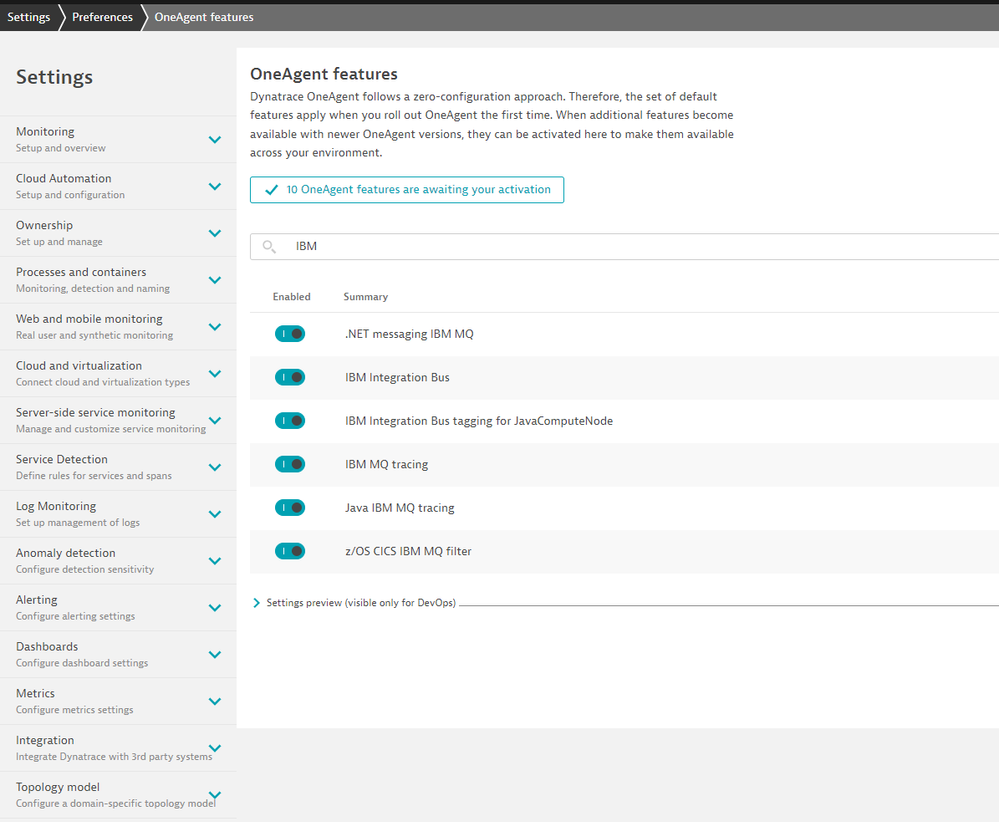Expand the Log Monitoring section
This screenshot has width=999, height=822.
tap(214, 514)
